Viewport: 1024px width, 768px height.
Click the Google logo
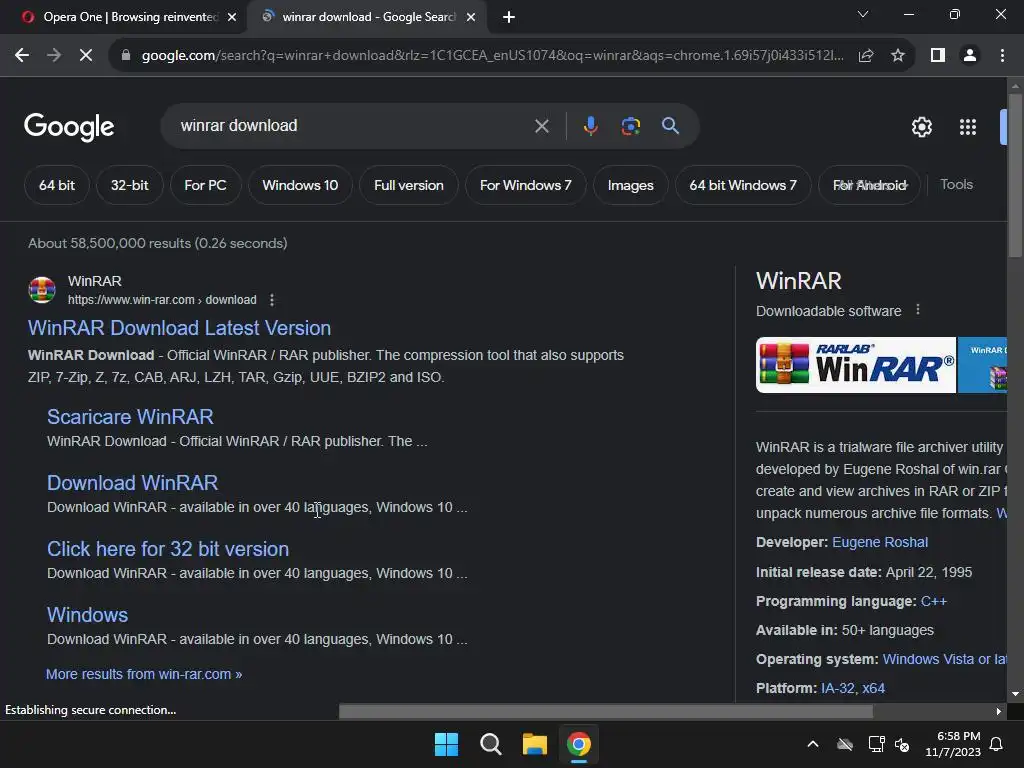69,127
